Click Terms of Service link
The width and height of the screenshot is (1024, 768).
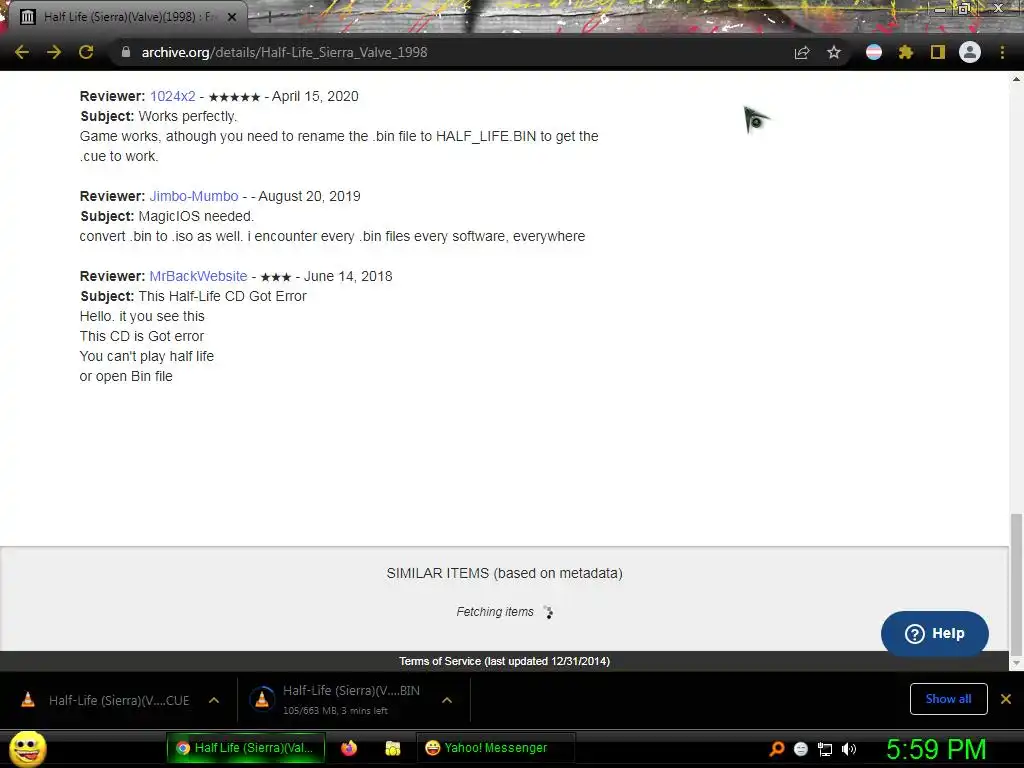504,662
